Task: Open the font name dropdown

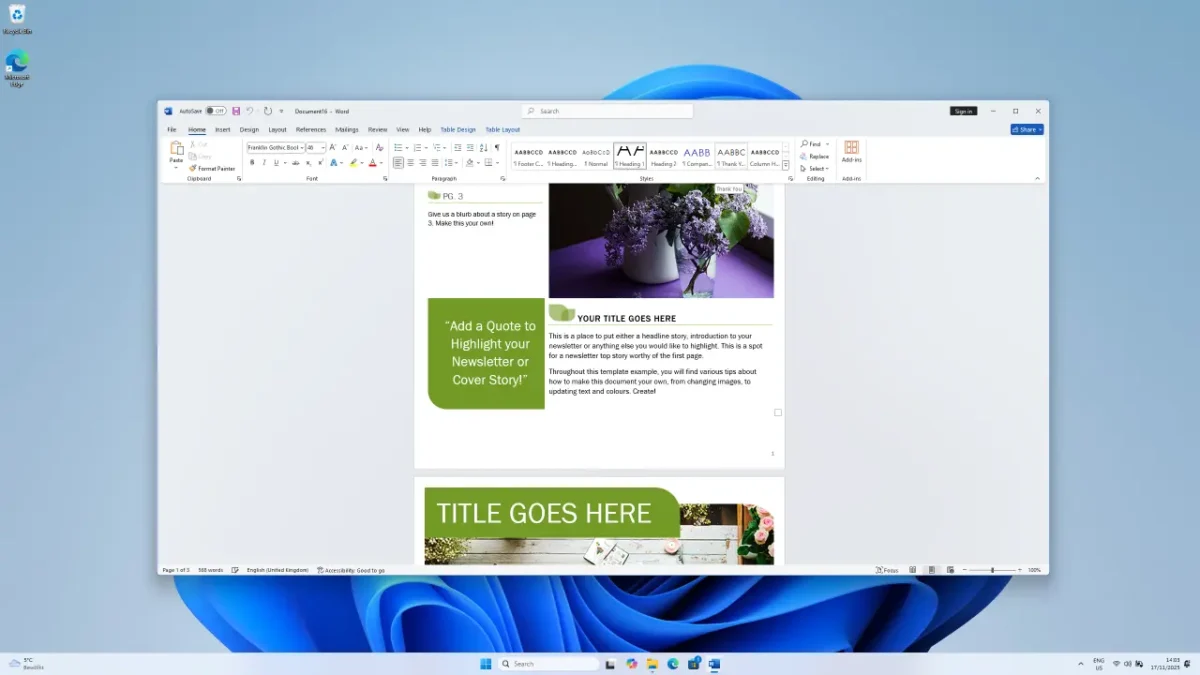Action: tap(302, 147)
